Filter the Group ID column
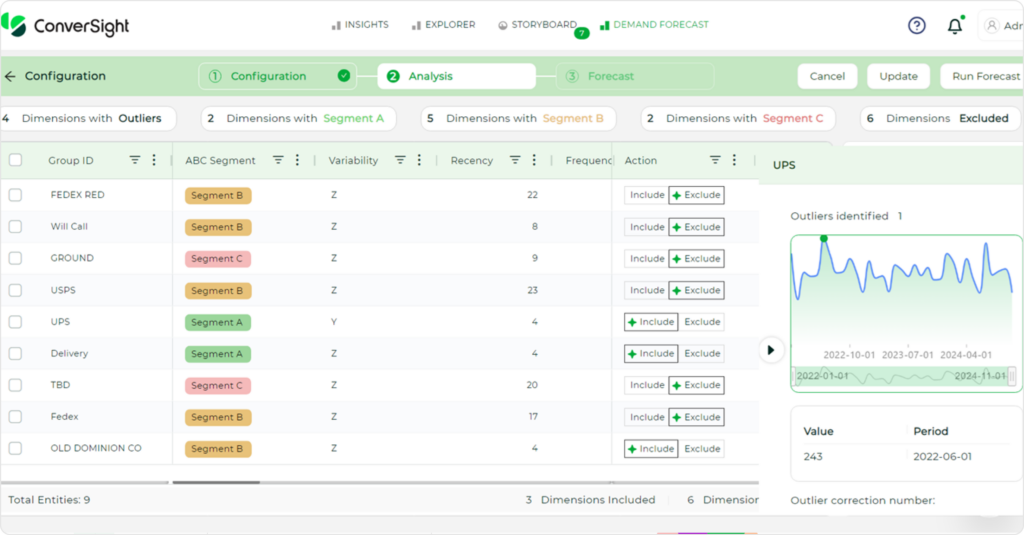 click(135, 160)
